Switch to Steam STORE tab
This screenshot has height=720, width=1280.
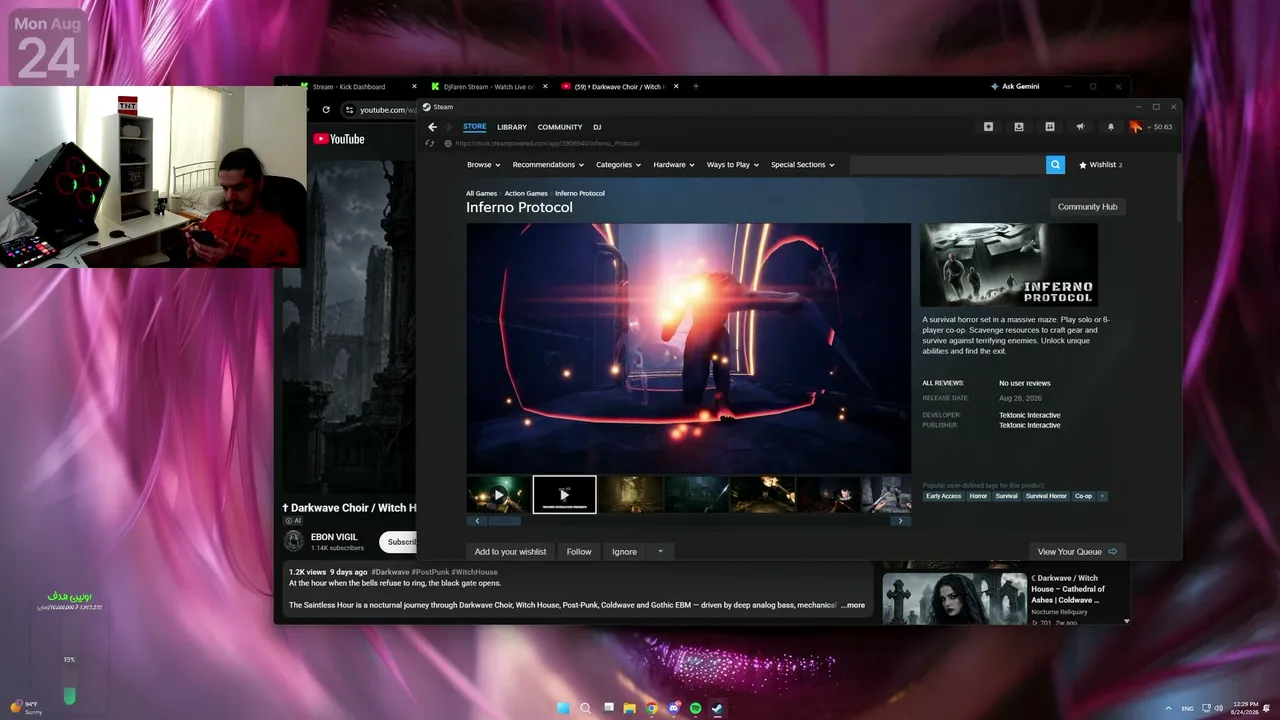475,127
